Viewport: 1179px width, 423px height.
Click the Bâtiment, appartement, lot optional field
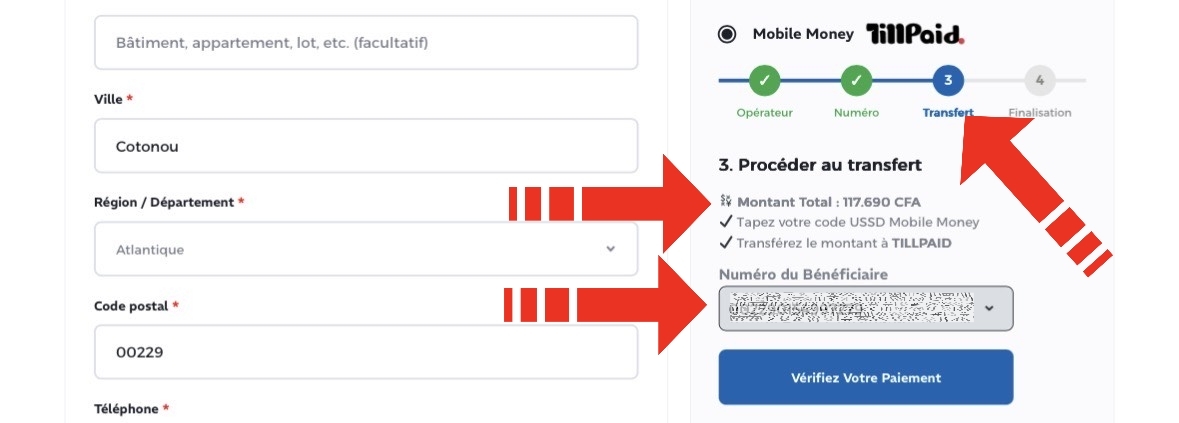point(365,42)
